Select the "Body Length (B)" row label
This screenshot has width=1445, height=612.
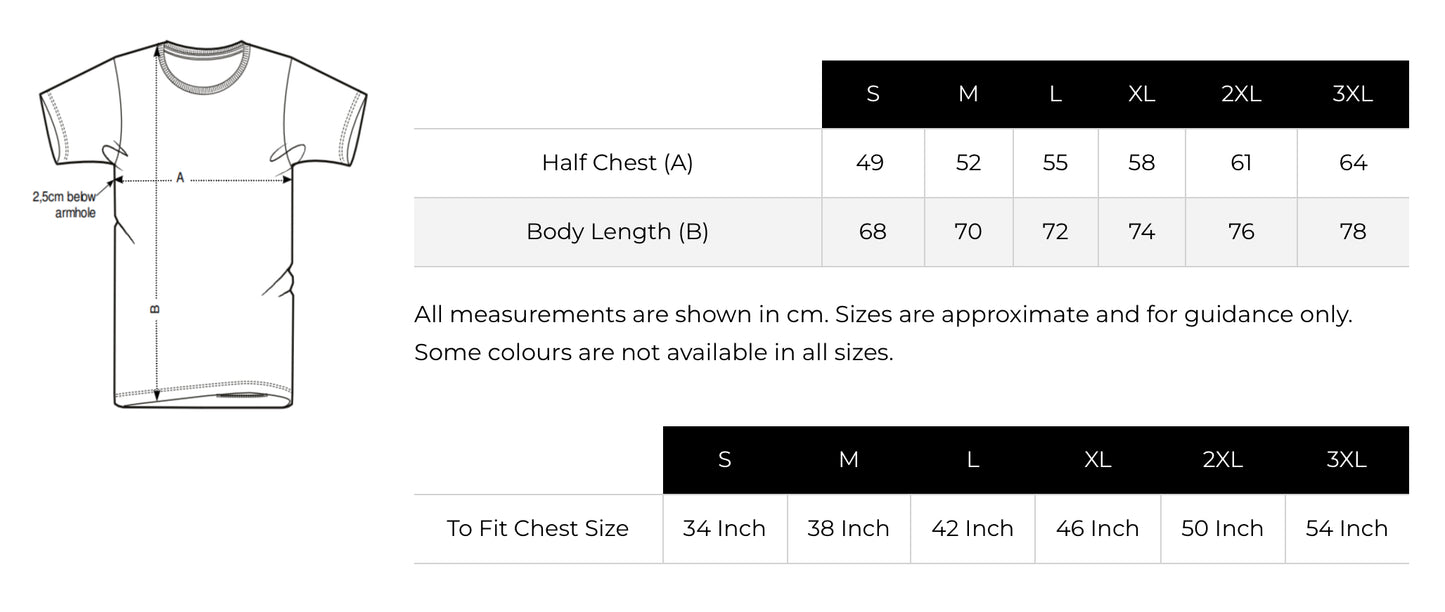click(617, 232)
